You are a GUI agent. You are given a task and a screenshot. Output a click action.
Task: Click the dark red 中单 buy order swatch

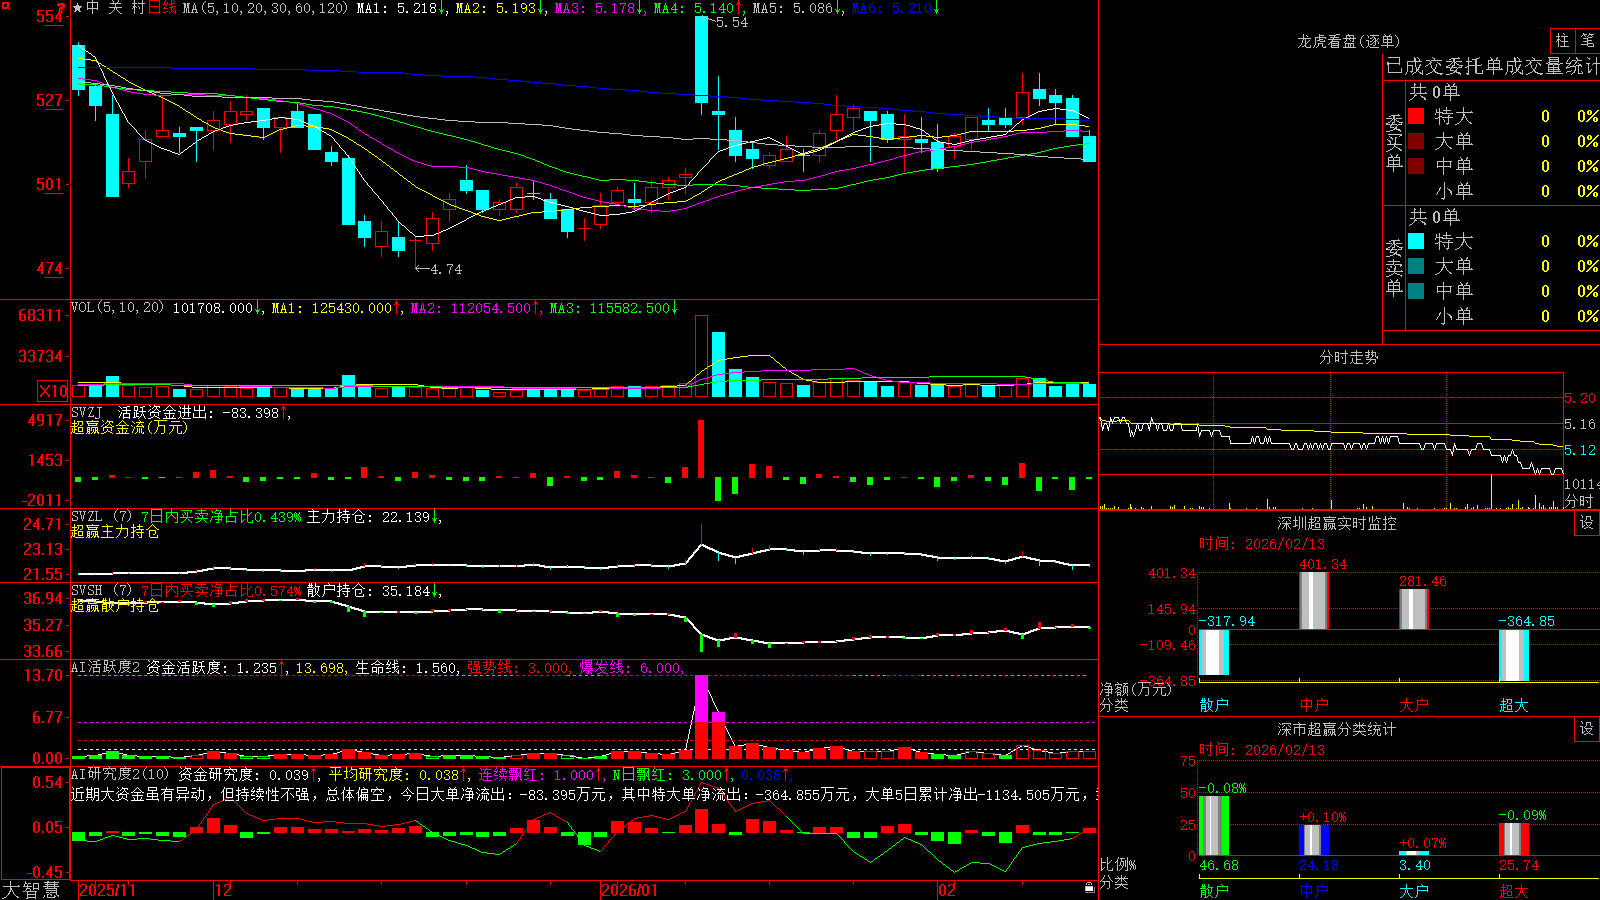pos(1416,166)
